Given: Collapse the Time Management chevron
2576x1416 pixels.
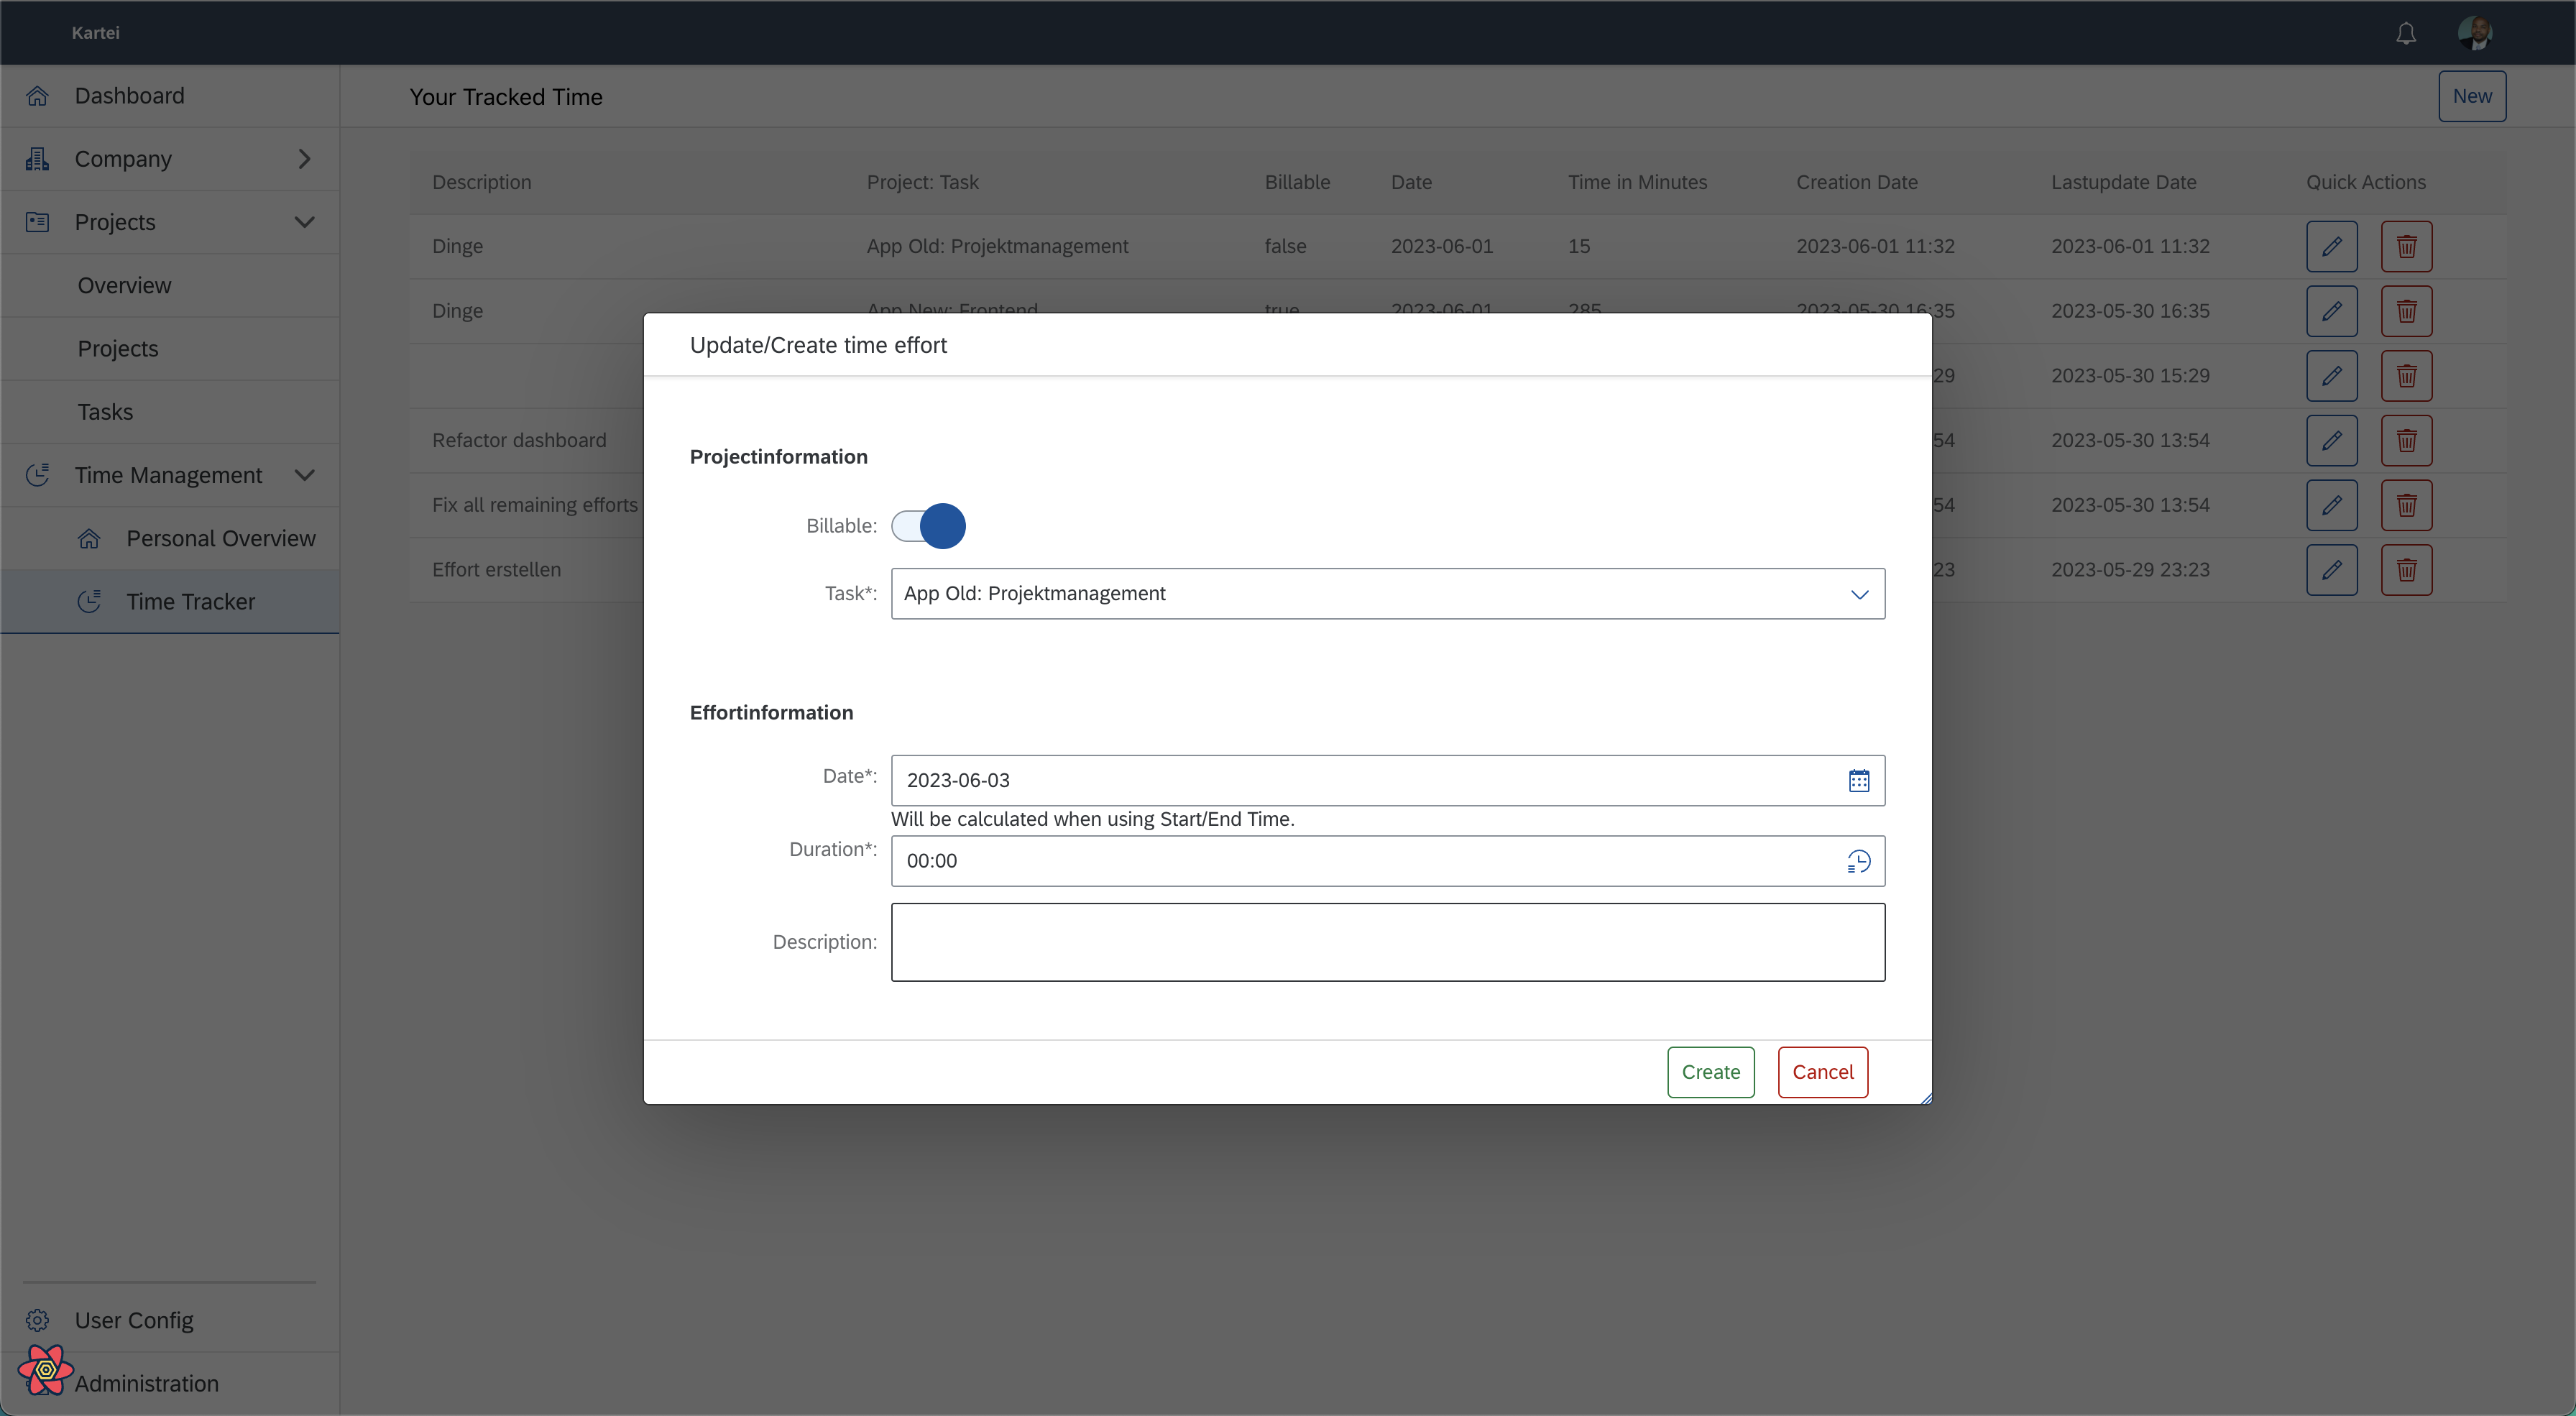Looking at the screenshot, I should pyautogui.click(x=304, y=475).
